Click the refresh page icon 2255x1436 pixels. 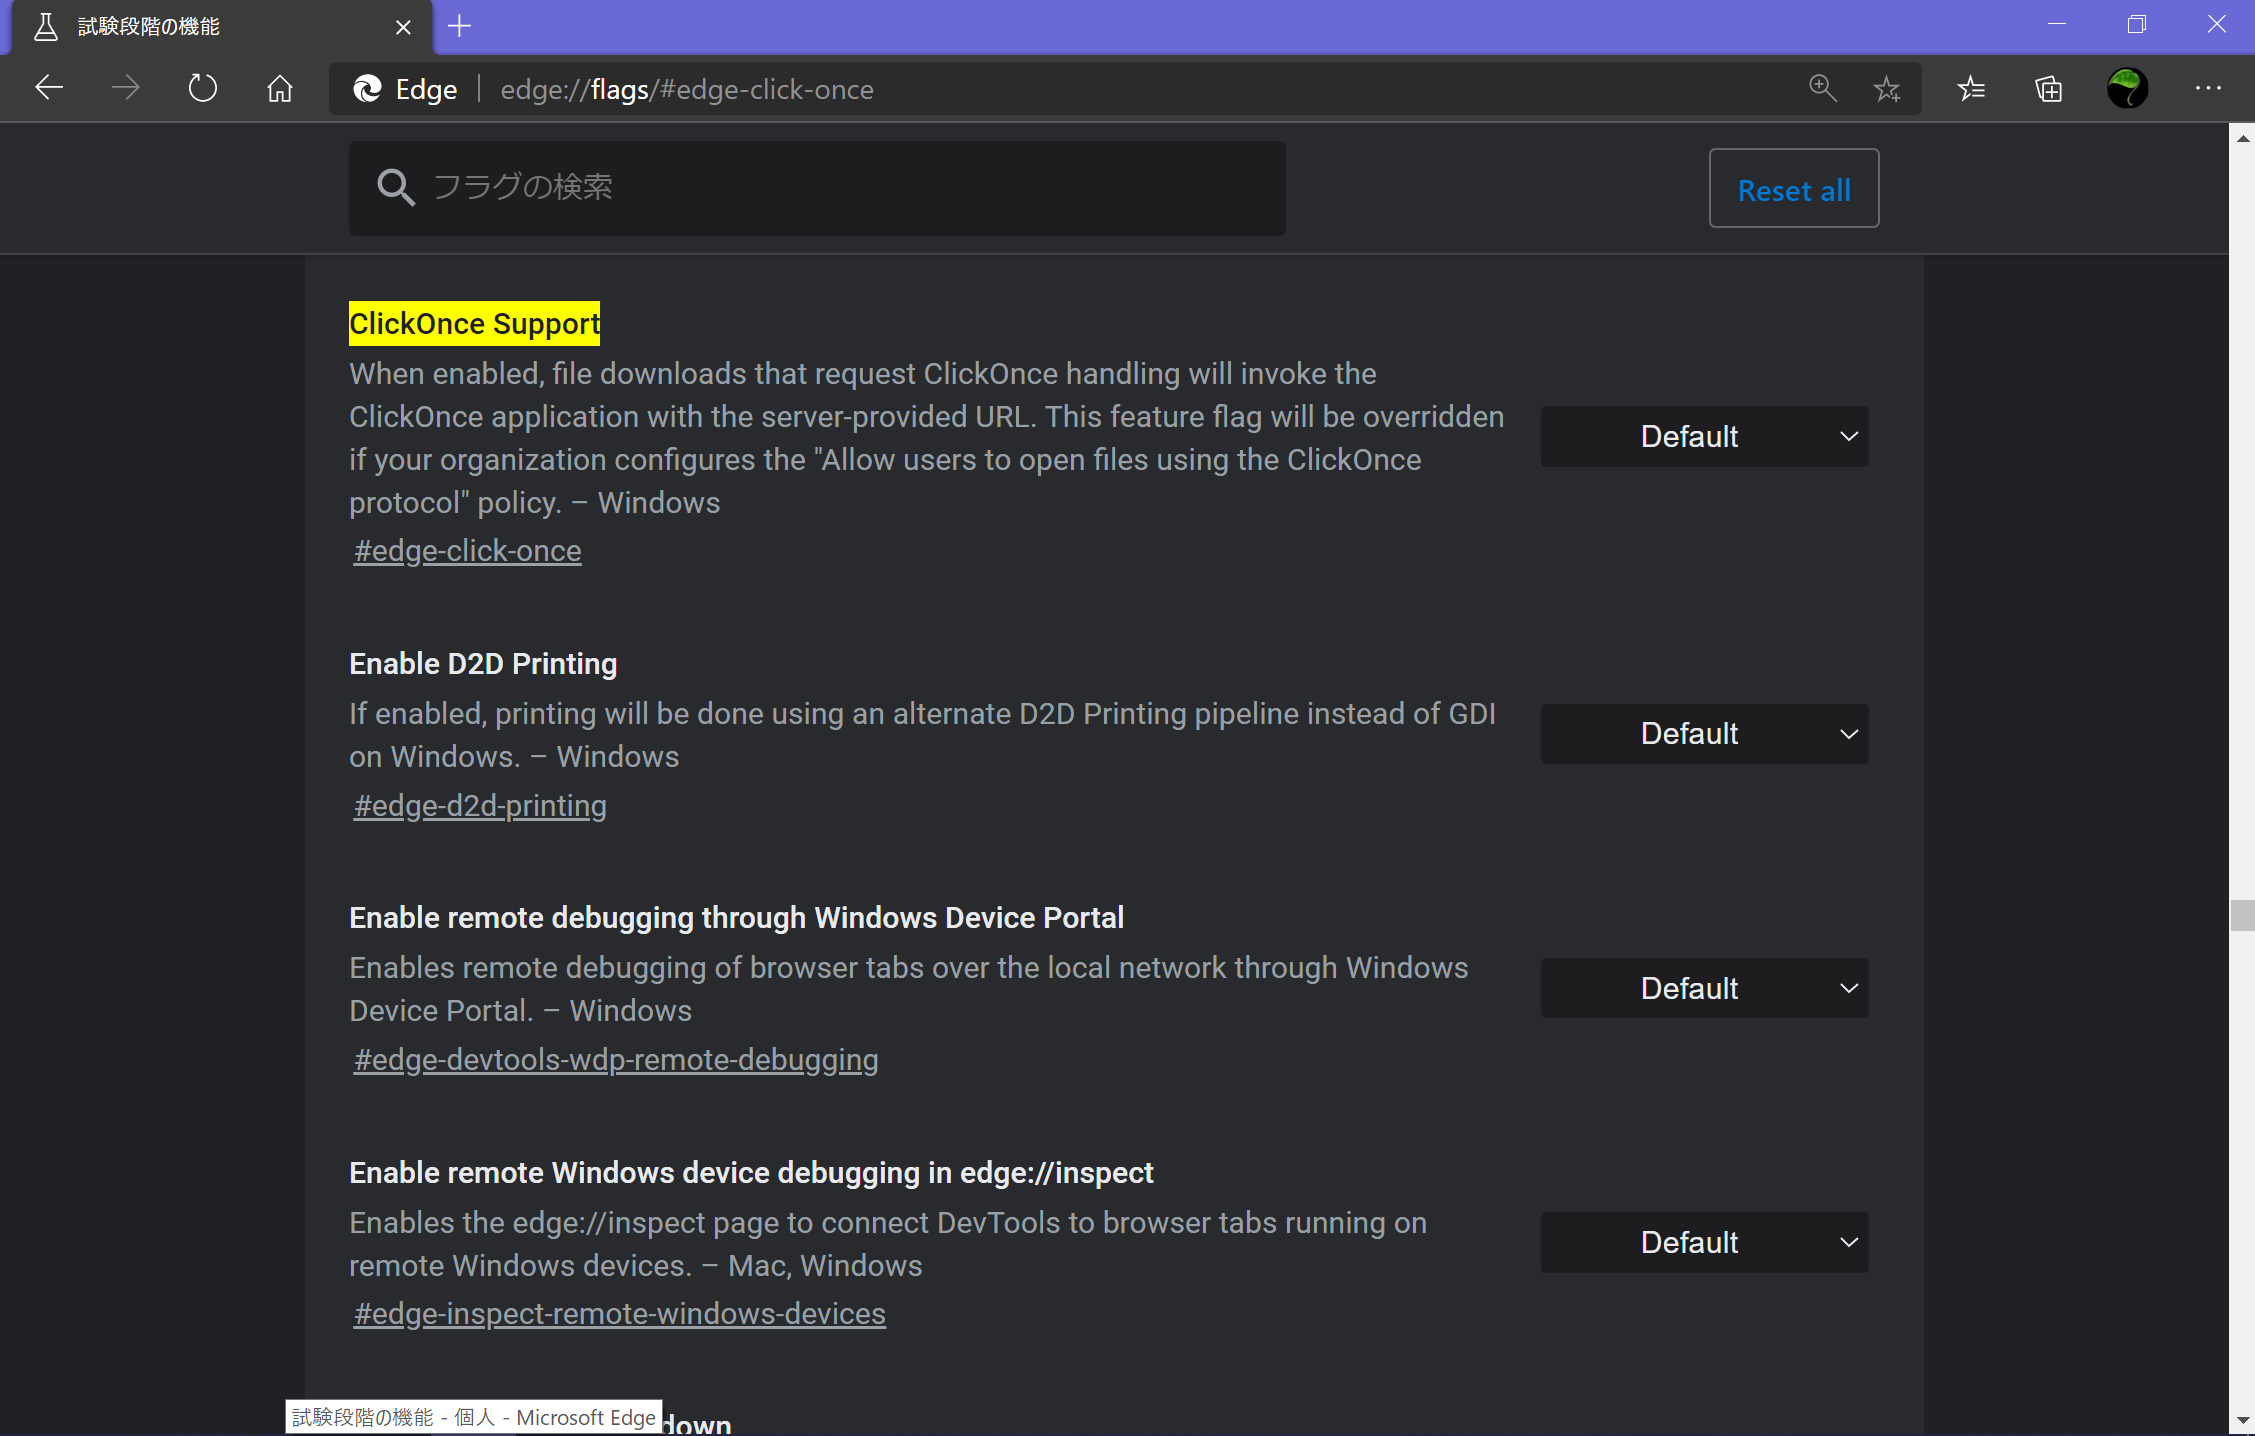[x=203, y=88]
